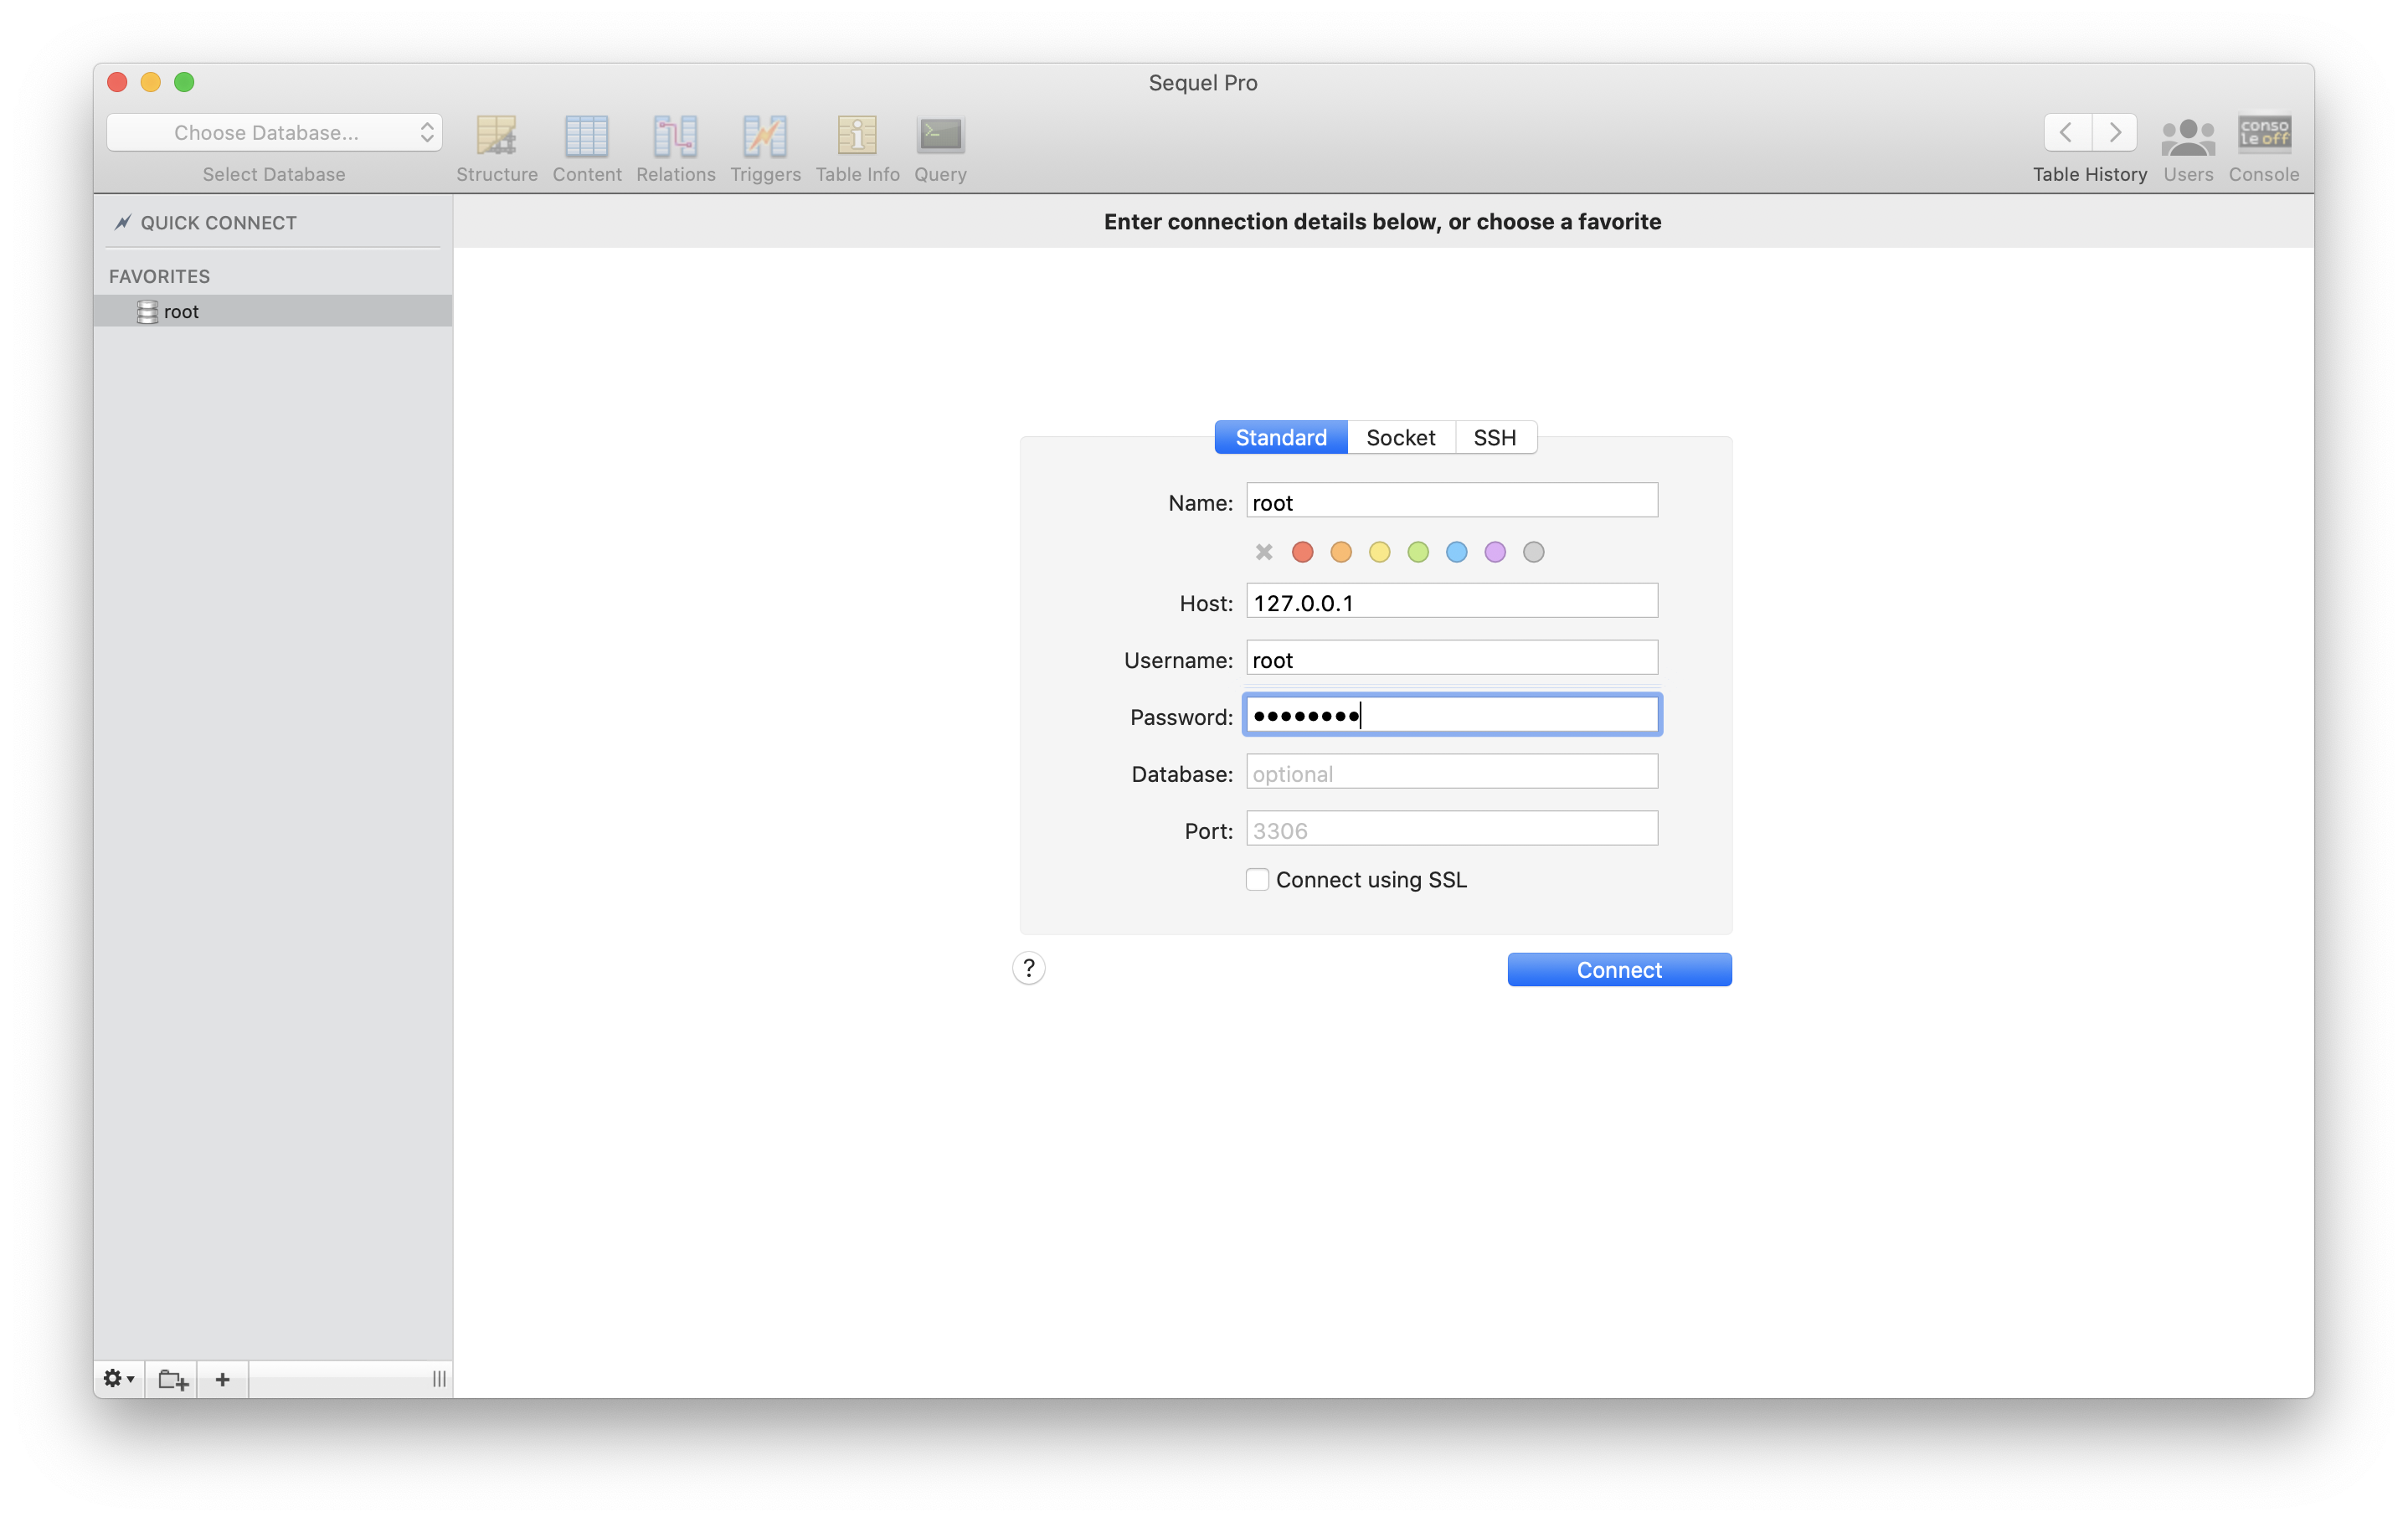Choose the blue favorite color dot

tap(1456, 552)
